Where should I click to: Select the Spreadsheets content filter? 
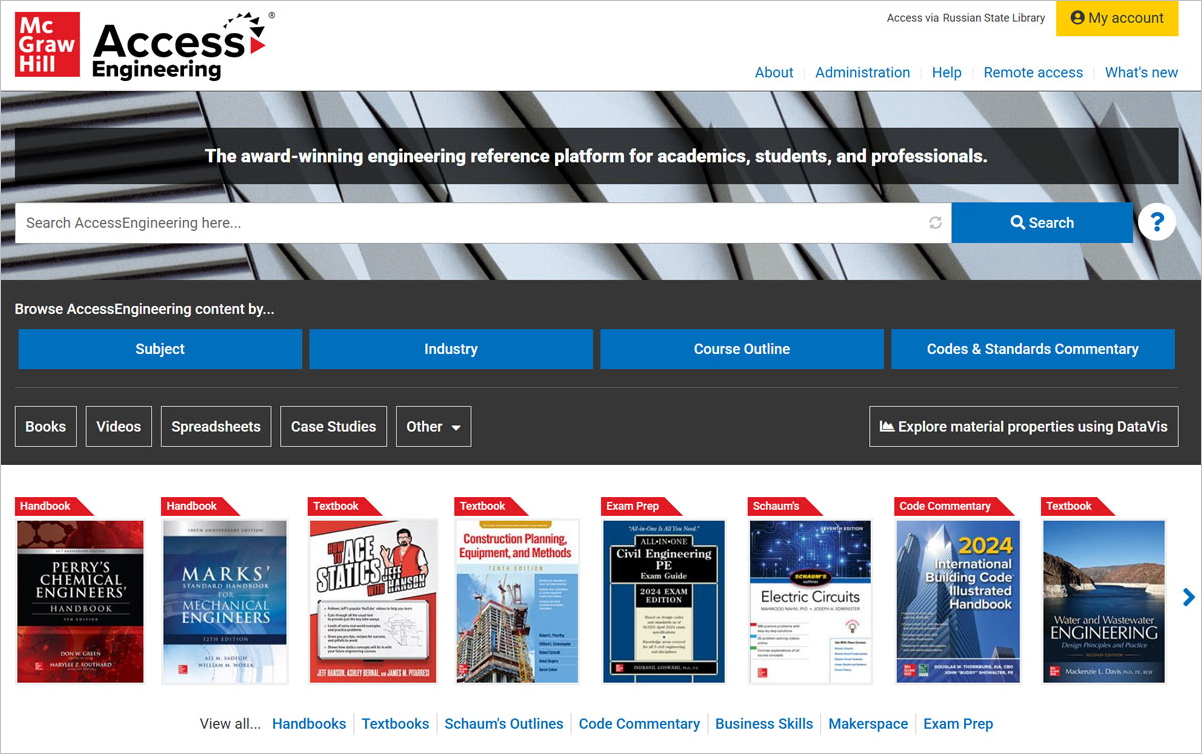pos(216,426)
